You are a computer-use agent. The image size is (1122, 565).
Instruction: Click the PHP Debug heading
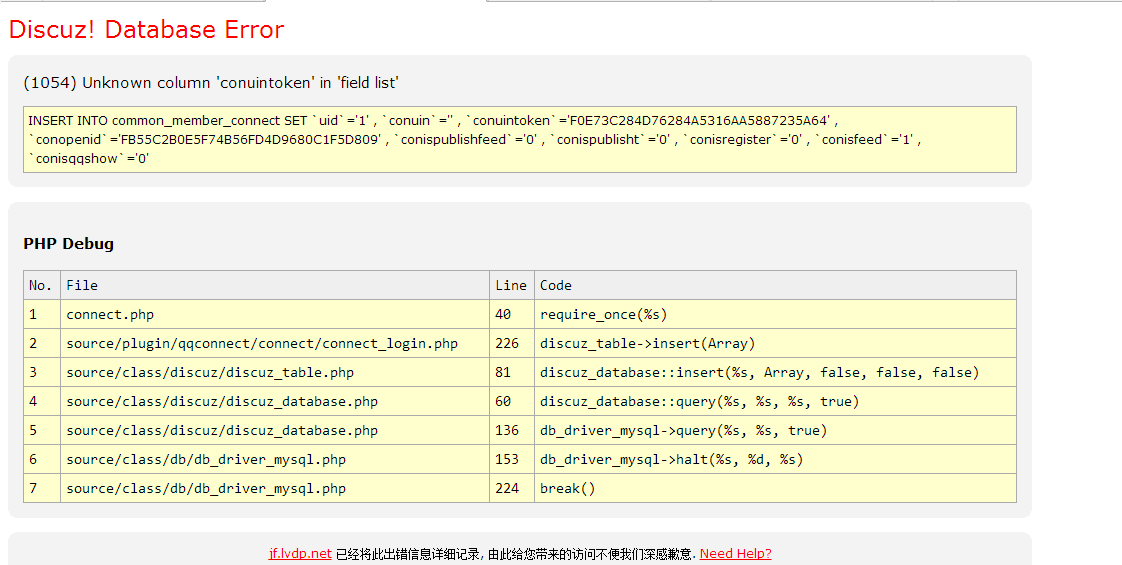68,244
